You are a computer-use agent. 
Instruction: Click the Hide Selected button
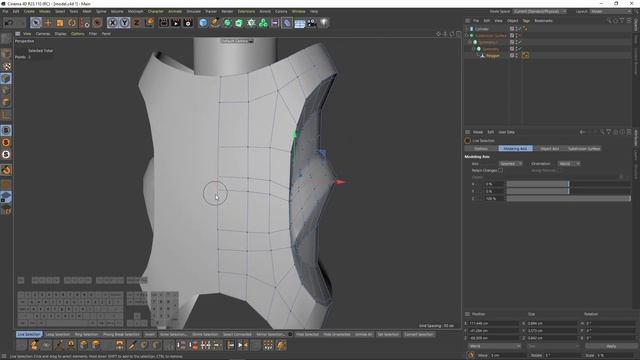(307, 334)
